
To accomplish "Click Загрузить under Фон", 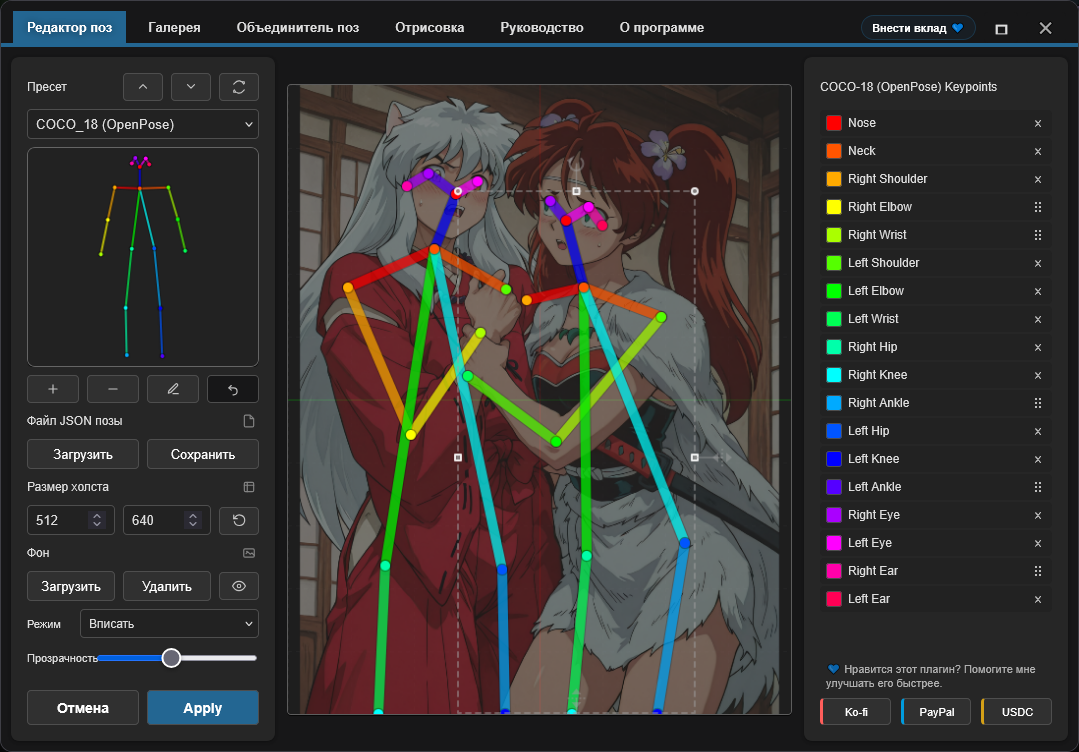I will coord(71,586).
